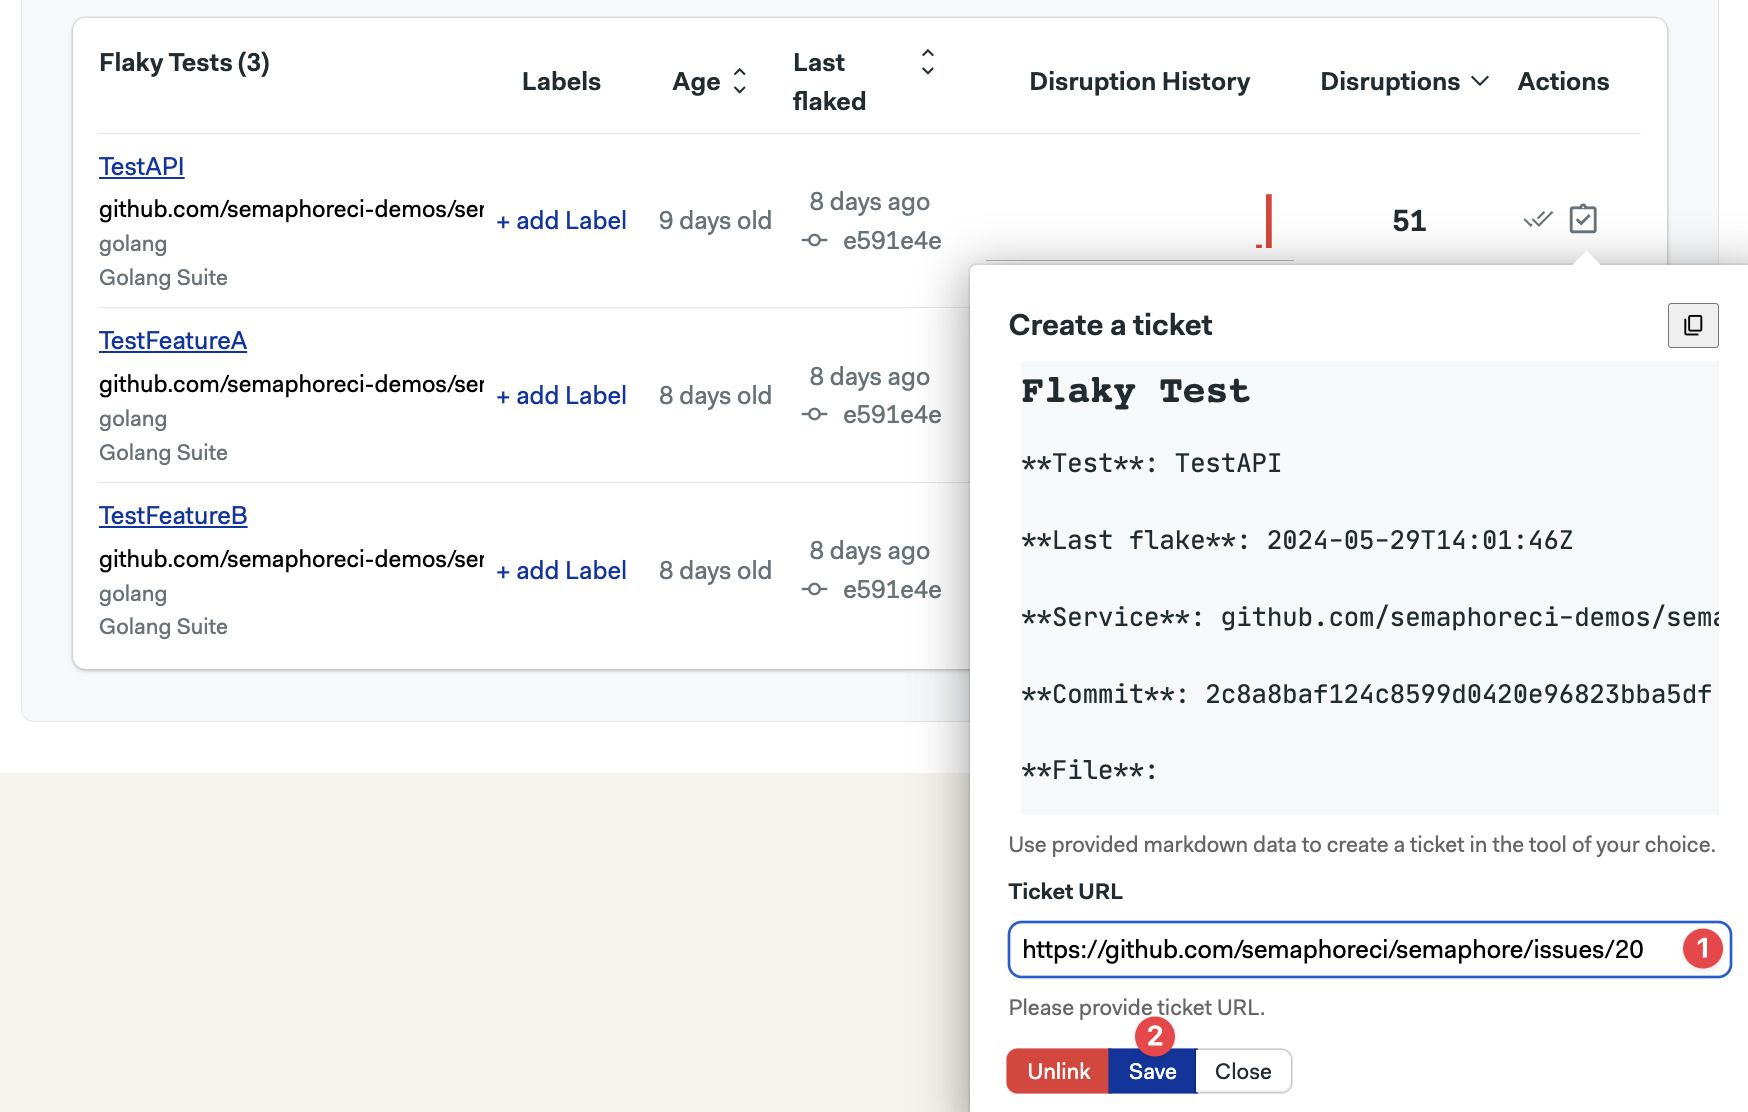Click the '**Commit**' hash line in markdown
Screen dimensions: 1748x1112
click(1366, 694)
